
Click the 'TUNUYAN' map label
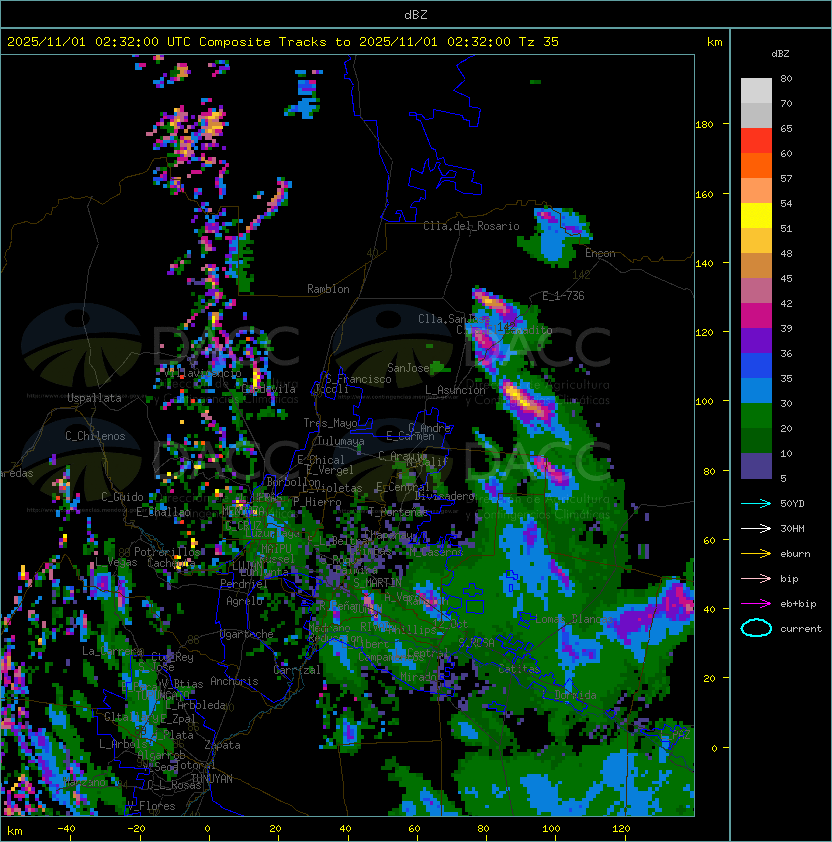click(212, 779)
